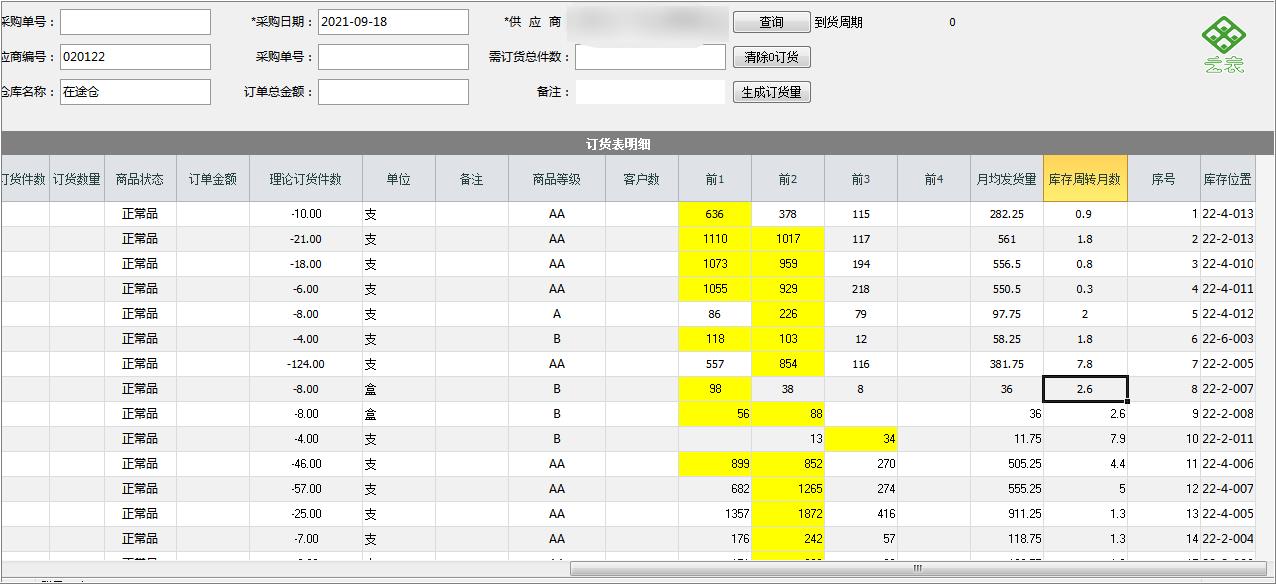
Task: Click the warehouse name field showing 在途仓
Action: pyautogui.click(x=135, y=92)
